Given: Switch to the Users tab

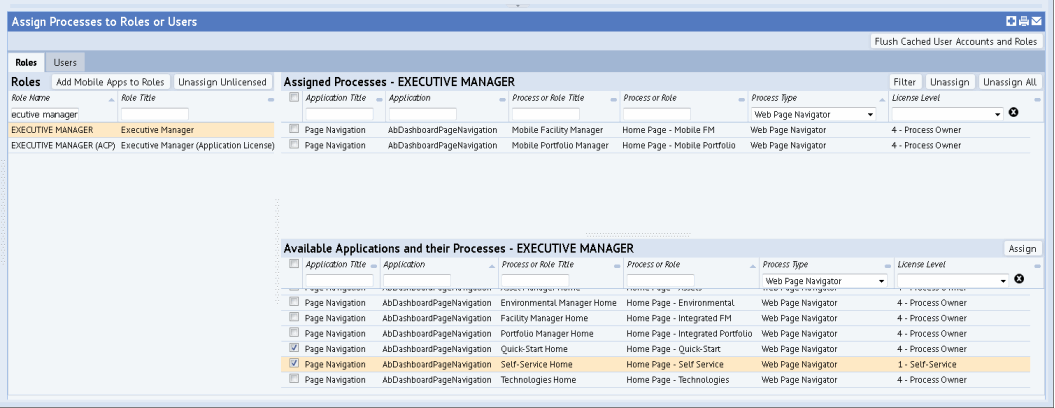Looking at the screenshot, I should [66, 62].
